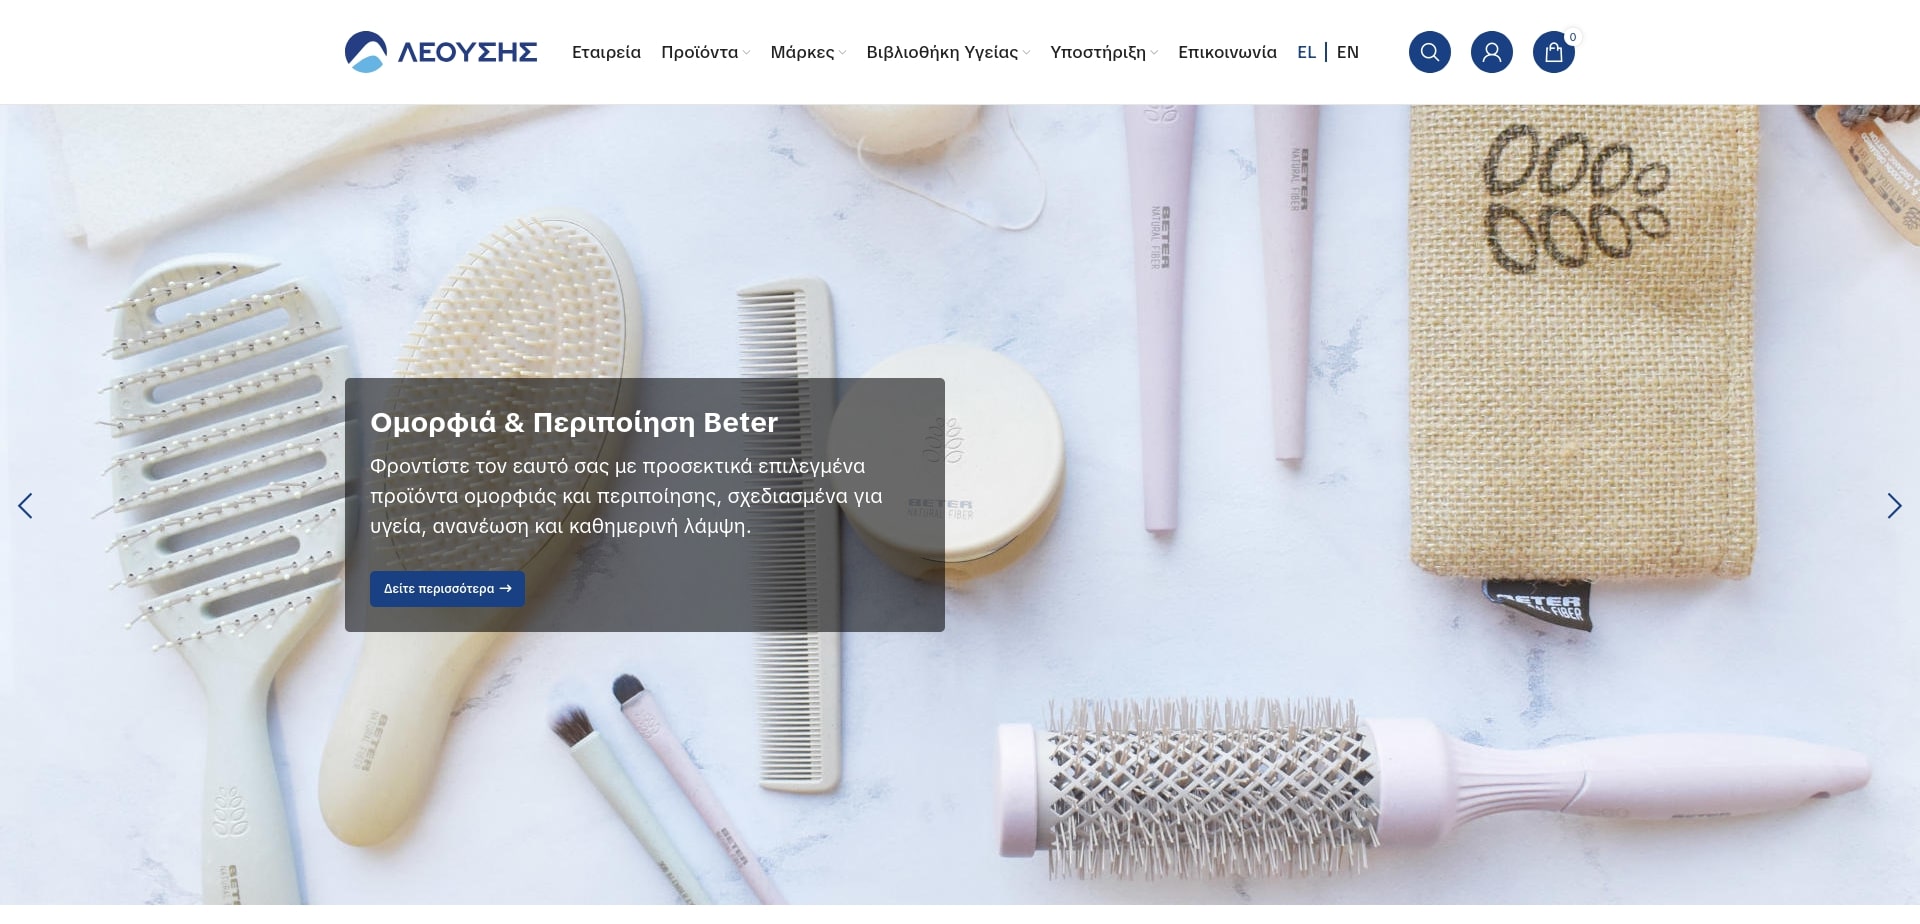
Task: Click the blue circular logo emblem
Action: 365,52
